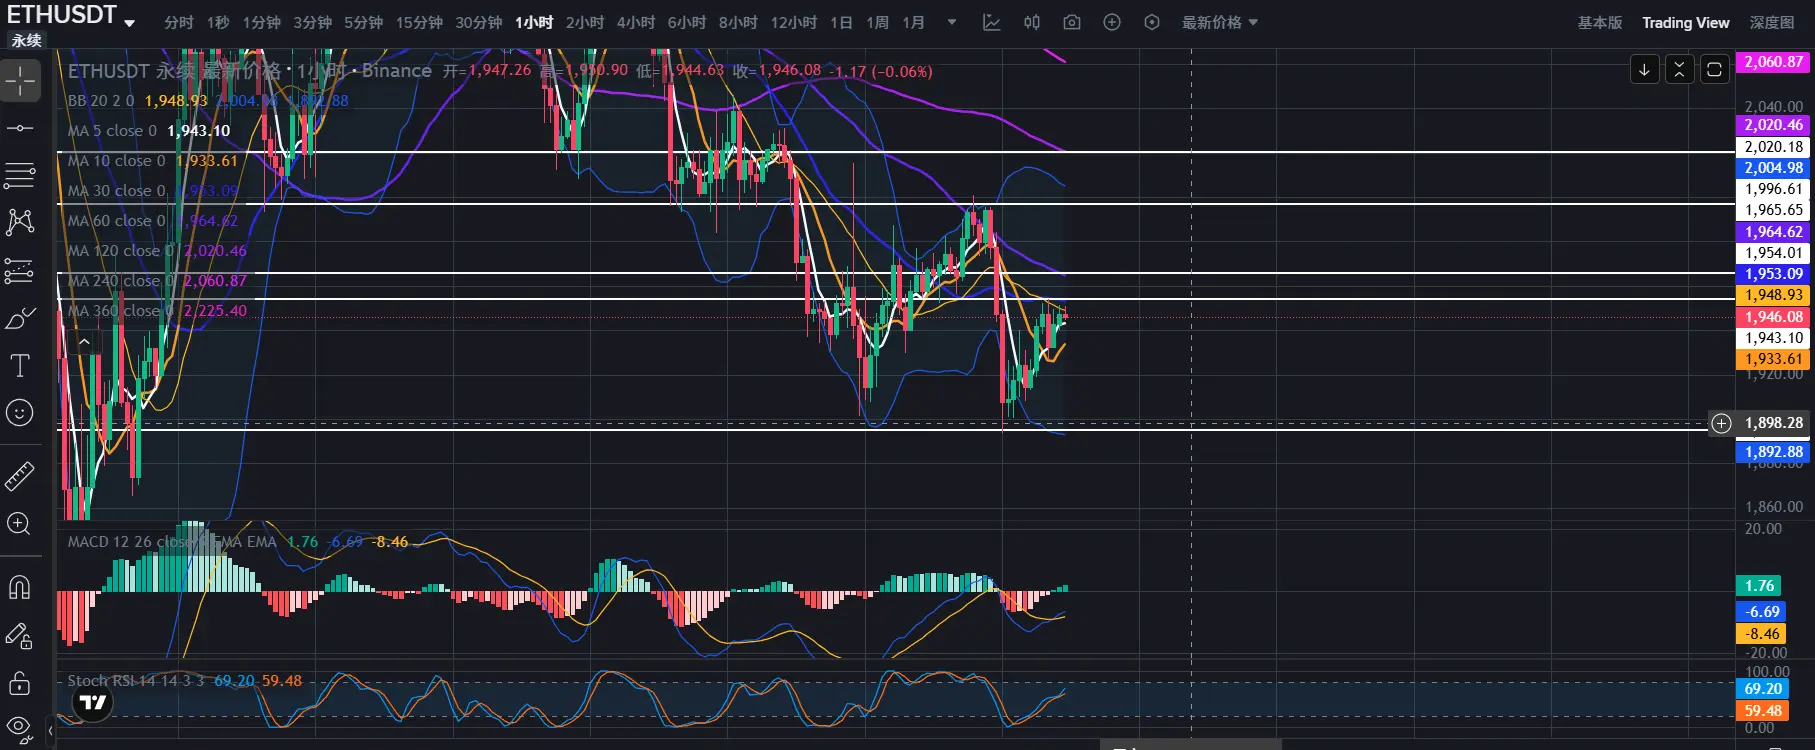Collapse the indicator legend list arrow
The width and height of the screenshot is (1815, 750).
pyautogui.click(x=85, y=342)
